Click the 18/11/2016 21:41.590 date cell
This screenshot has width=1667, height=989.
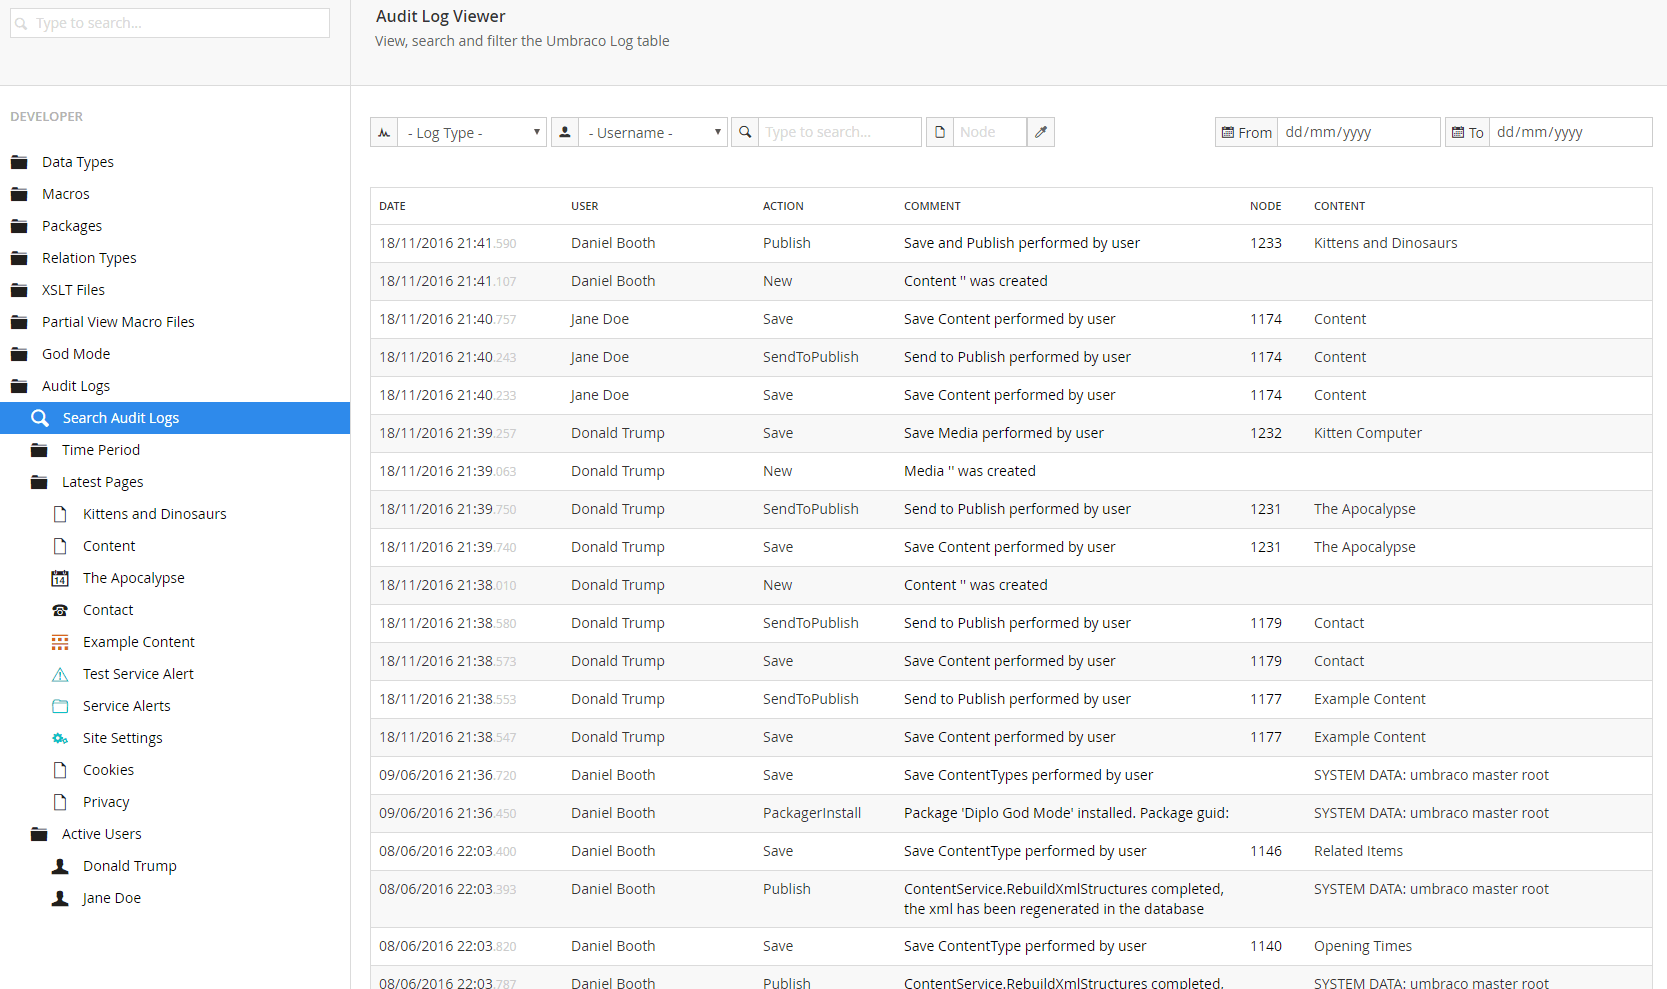(x=448, y=243)
